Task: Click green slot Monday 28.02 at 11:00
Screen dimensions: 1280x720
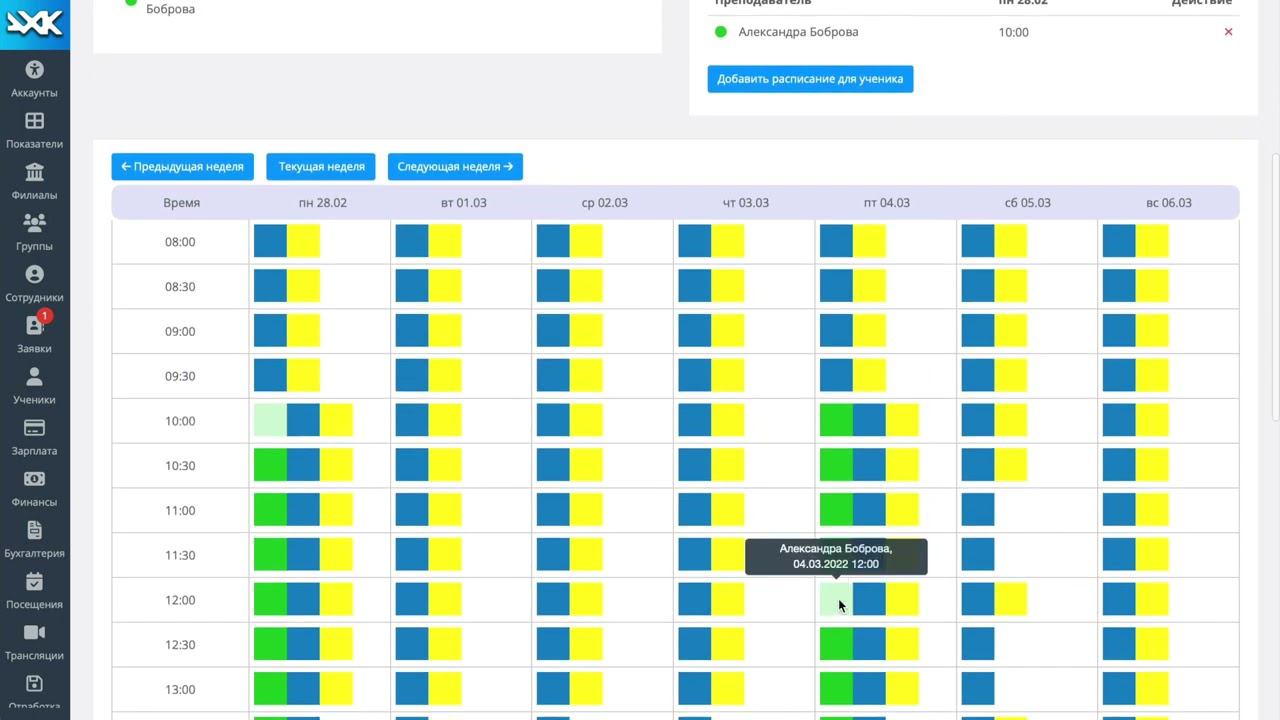Action: pos(270,510)
